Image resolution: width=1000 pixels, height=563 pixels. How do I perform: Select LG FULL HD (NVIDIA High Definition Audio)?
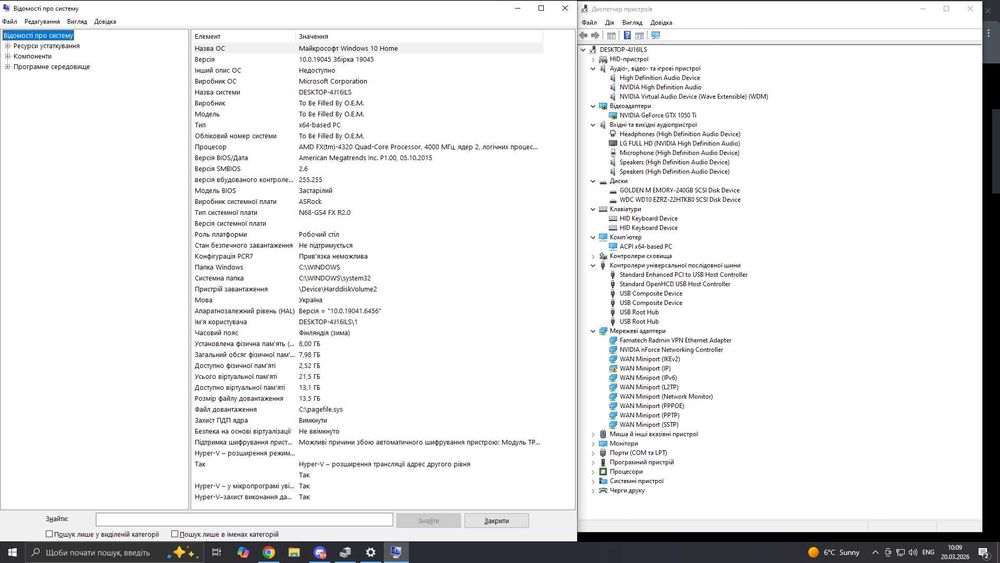[x=679, y=143]
